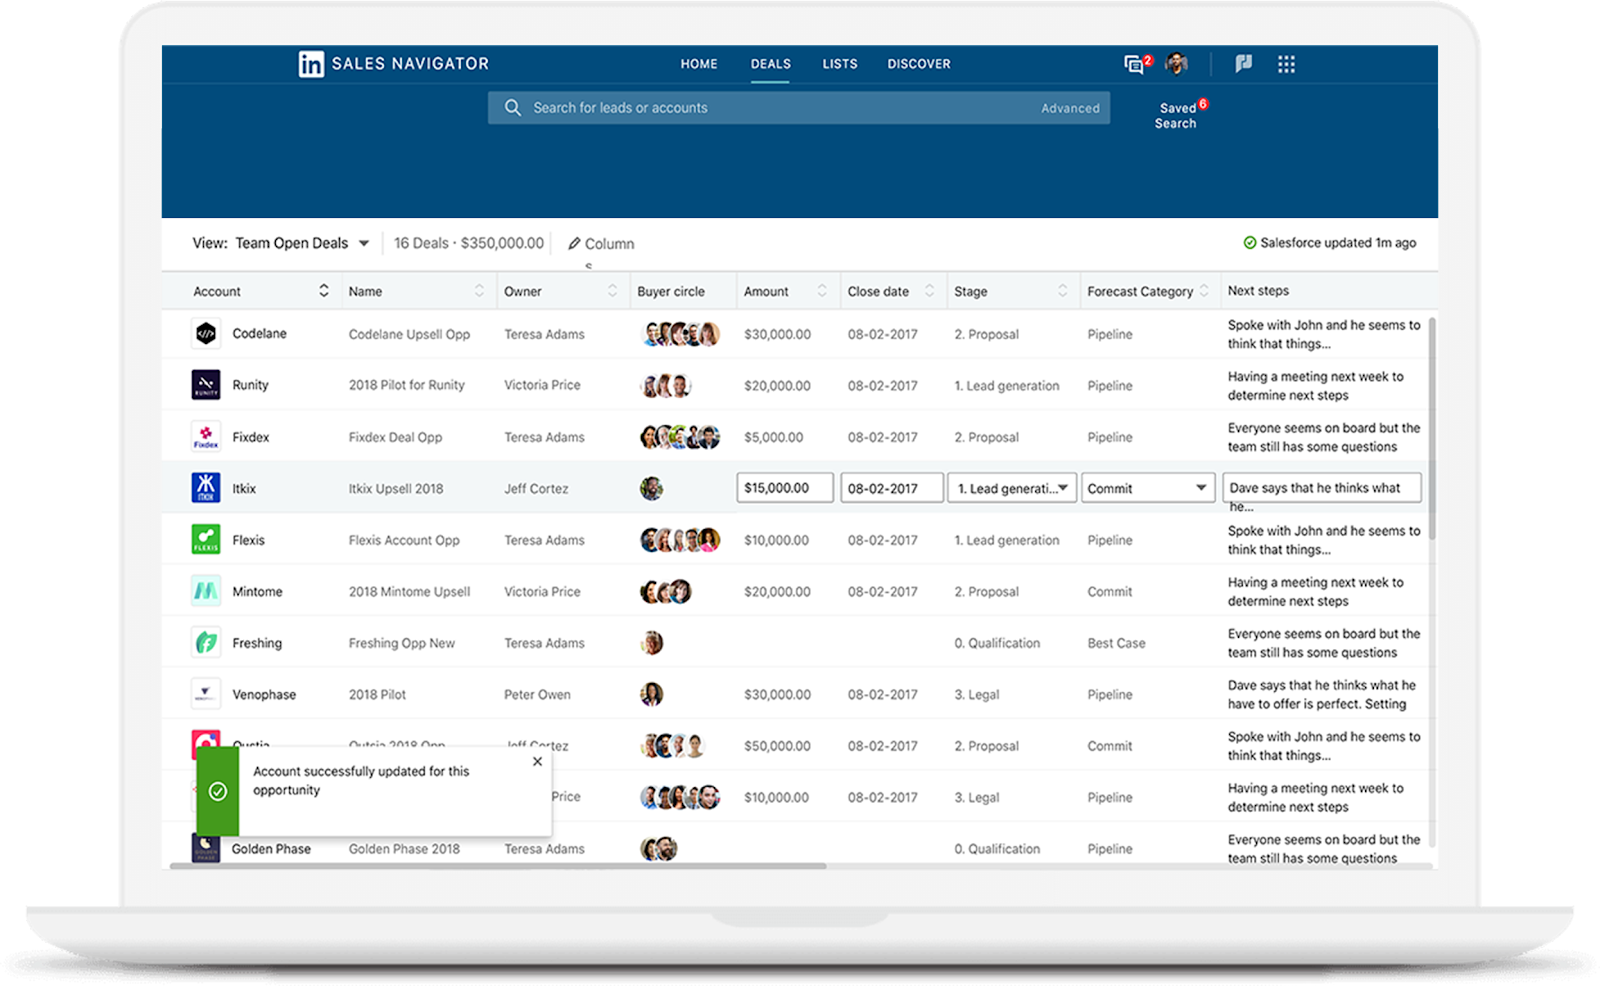Viewport: 1600px width, 986px height.
Task: Click the Codelane account logo
Action: pyautogui.click(x=206, y=333)
